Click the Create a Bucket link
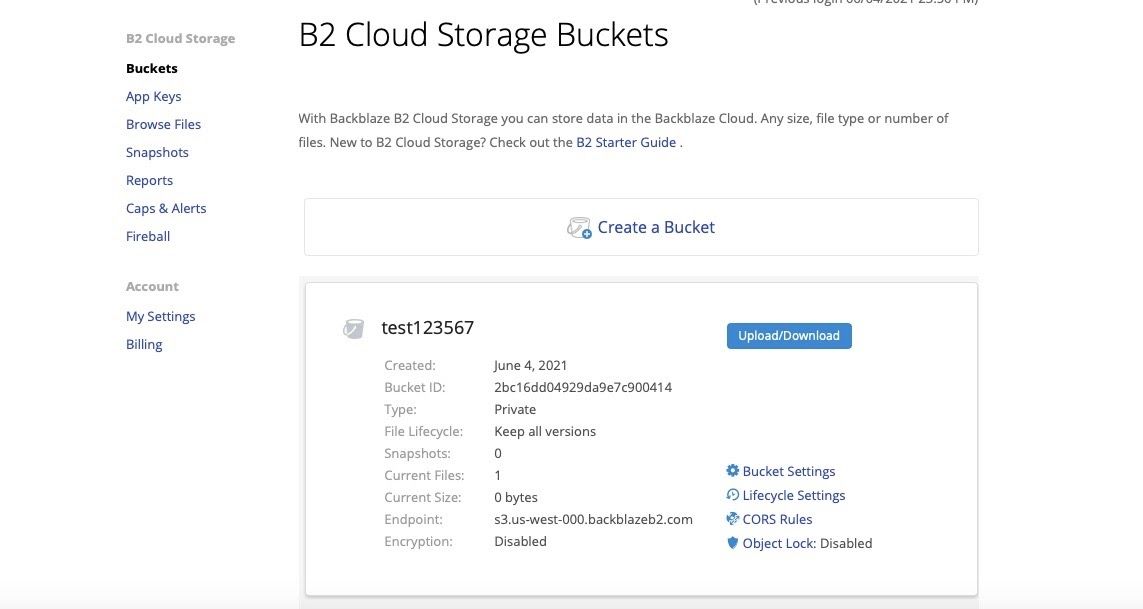Screen dimensions: 1143x609 pos(656,228)
